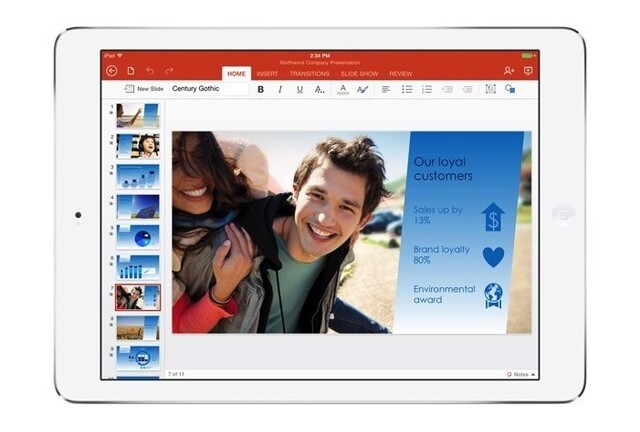Select slide 9 thumbnail
The width and height of the screenshot is (640, 432).
(138, 358)
